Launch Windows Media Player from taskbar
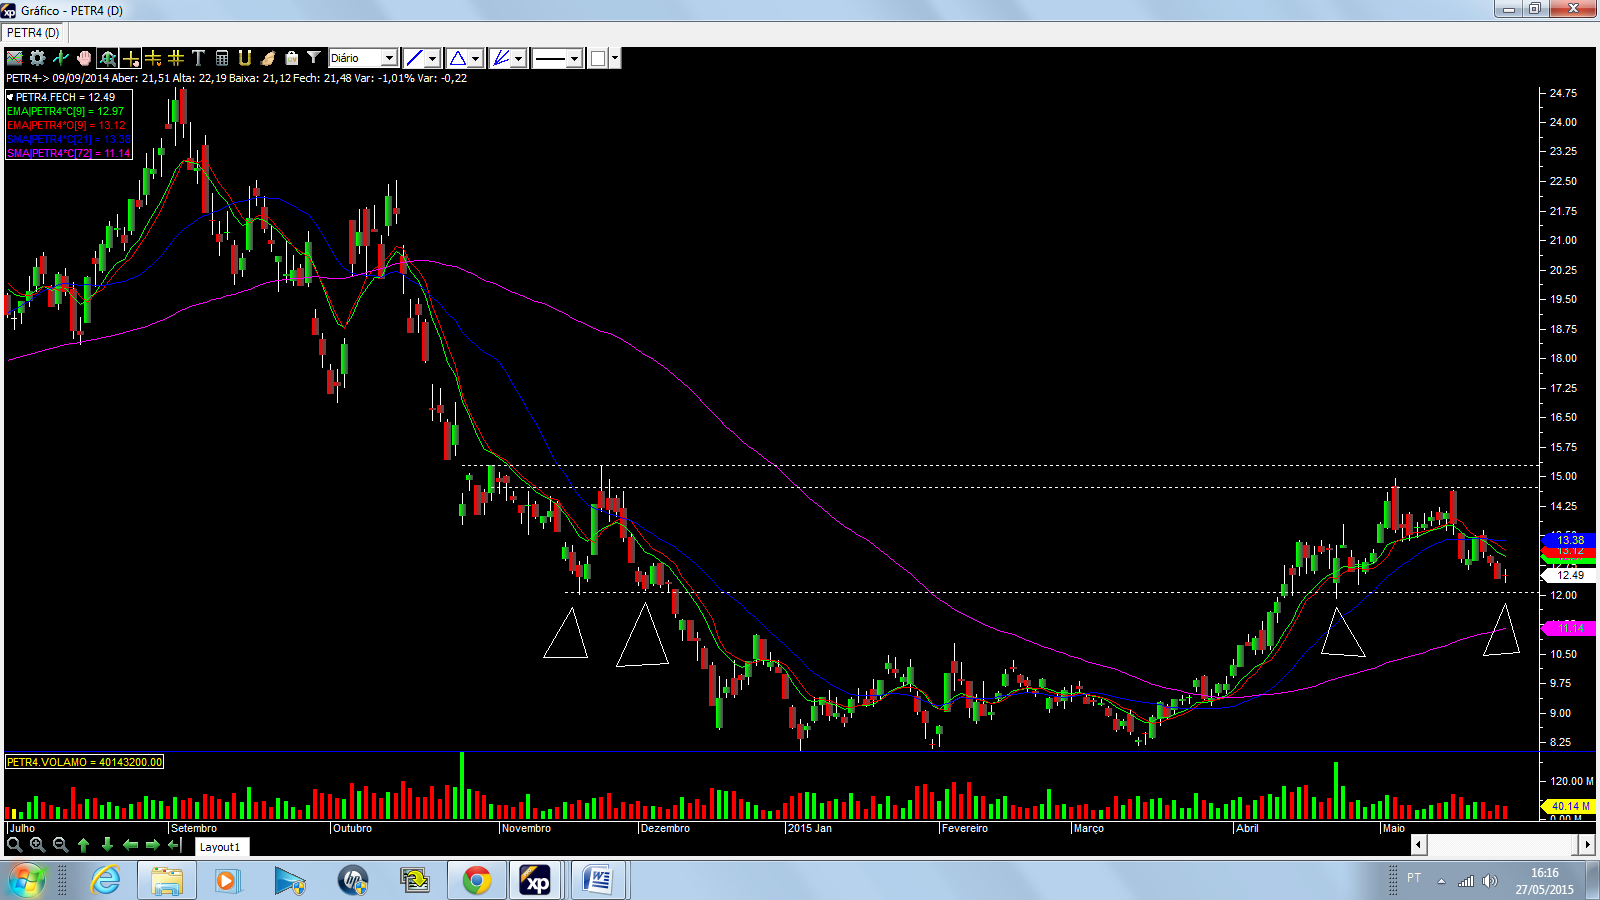 tap(229, 881)
